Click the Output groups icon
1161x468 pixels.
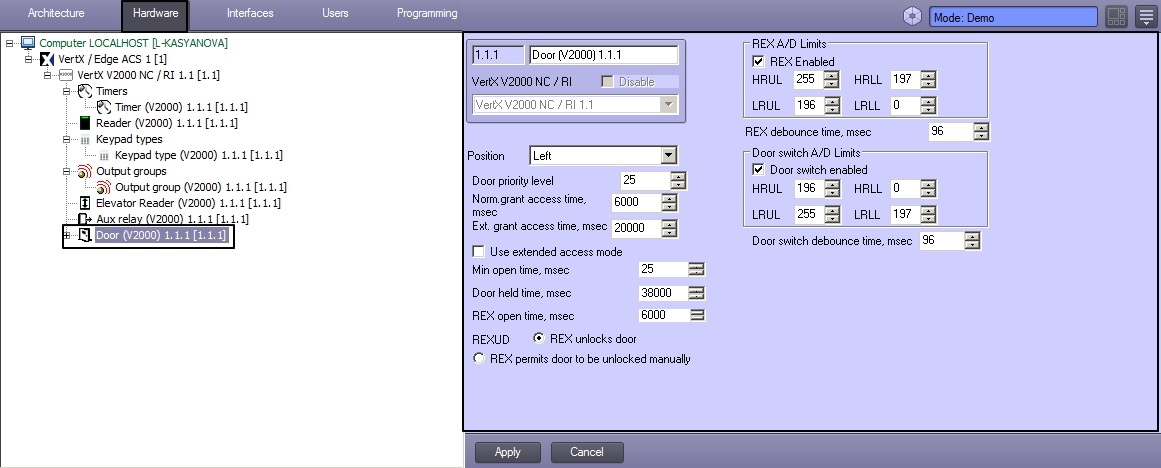pos(85,171)
